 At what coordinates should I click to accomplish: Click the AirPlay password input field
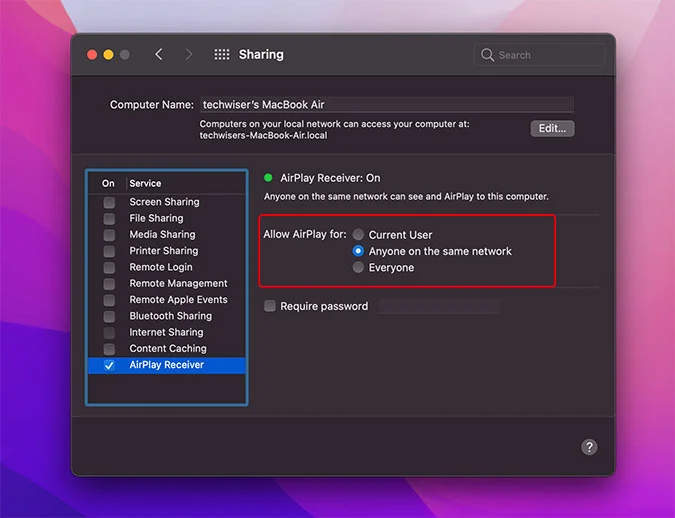point(438,306)
